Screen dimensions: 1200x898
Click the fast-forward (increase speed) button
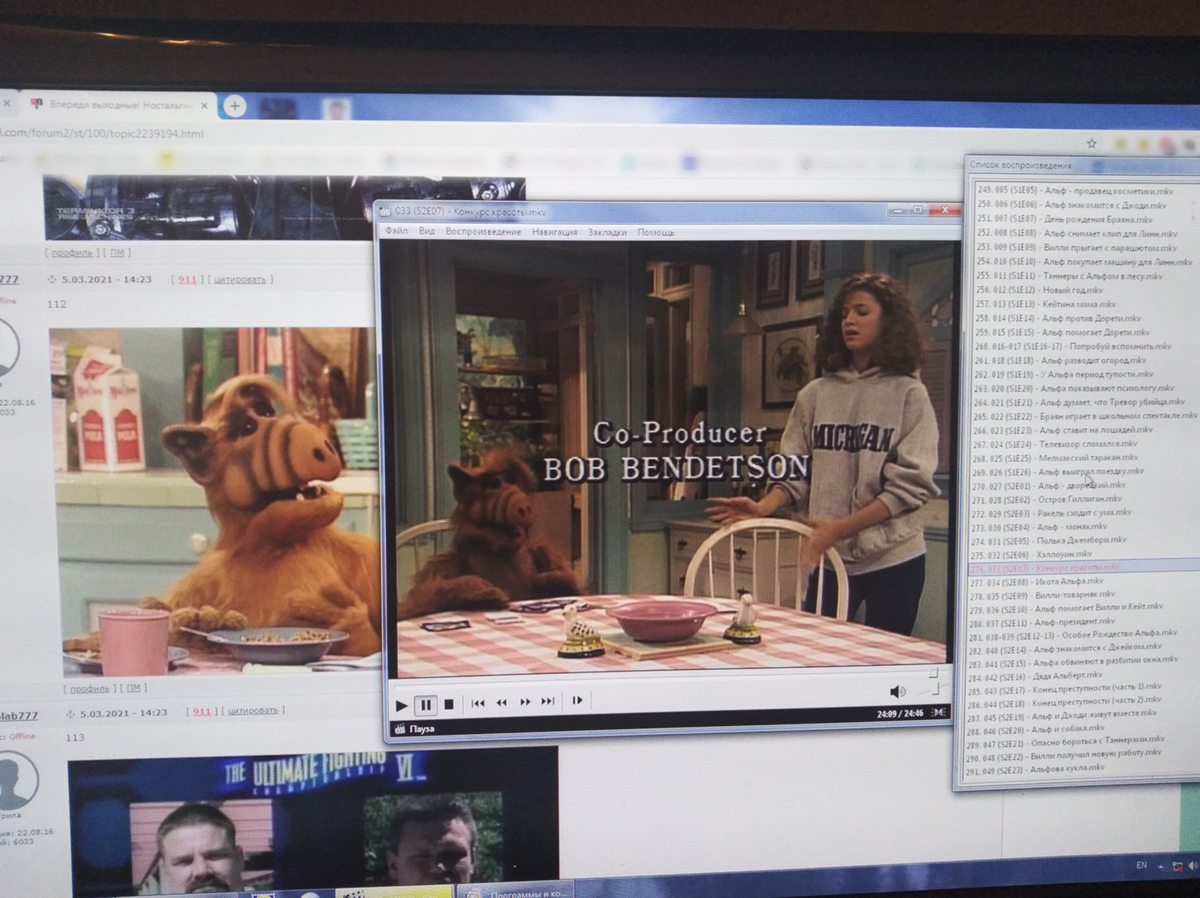coord(525,702)
